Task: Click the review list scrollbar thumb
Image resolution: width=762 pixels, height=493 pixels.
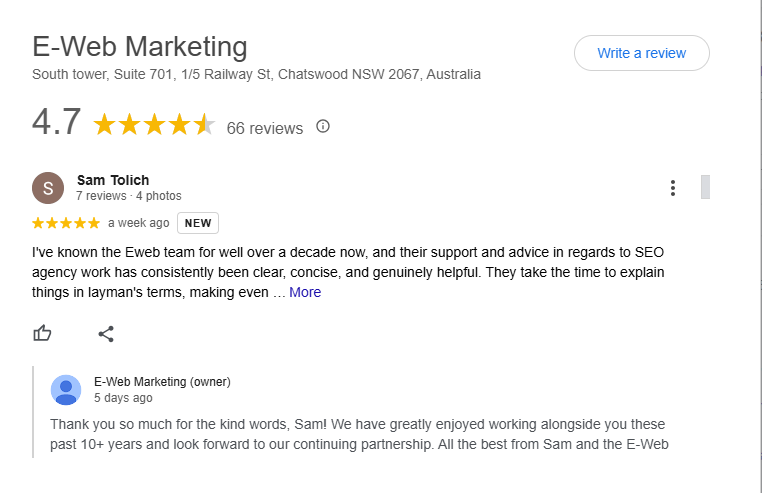Action: (x=705, y=187)
